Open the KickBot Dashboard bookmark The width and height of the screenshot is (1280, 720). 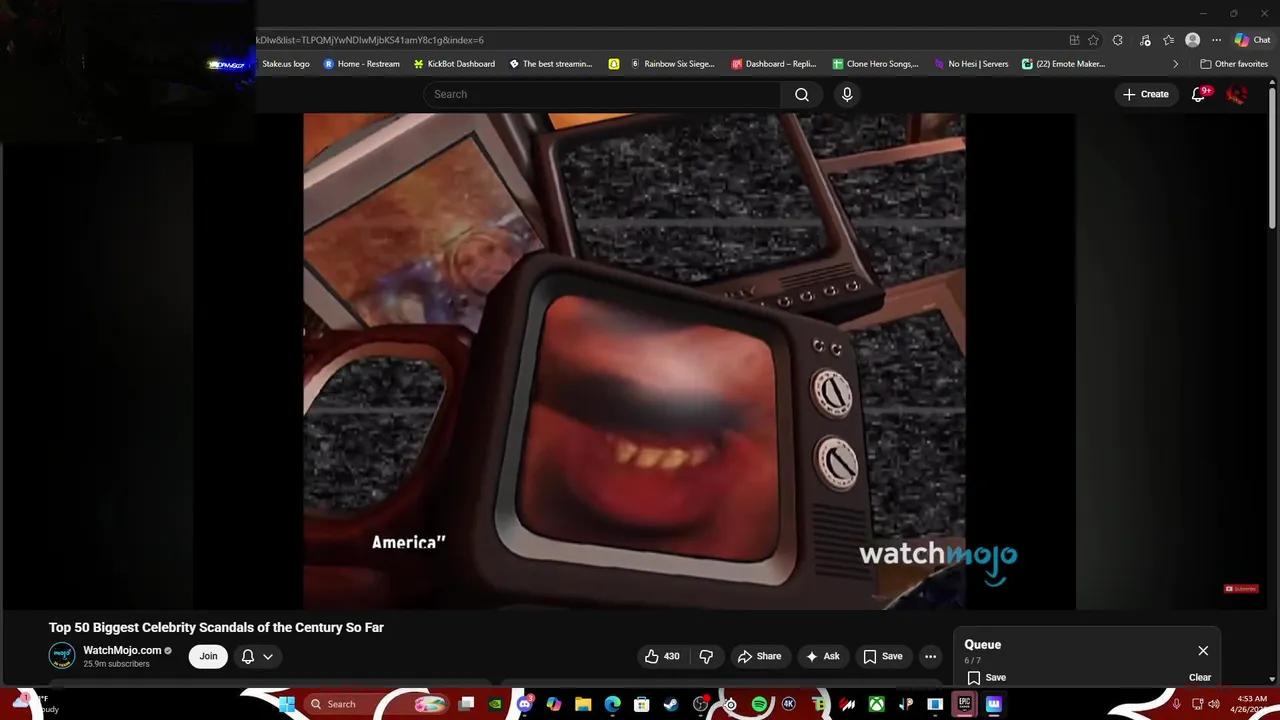point(454,64)
